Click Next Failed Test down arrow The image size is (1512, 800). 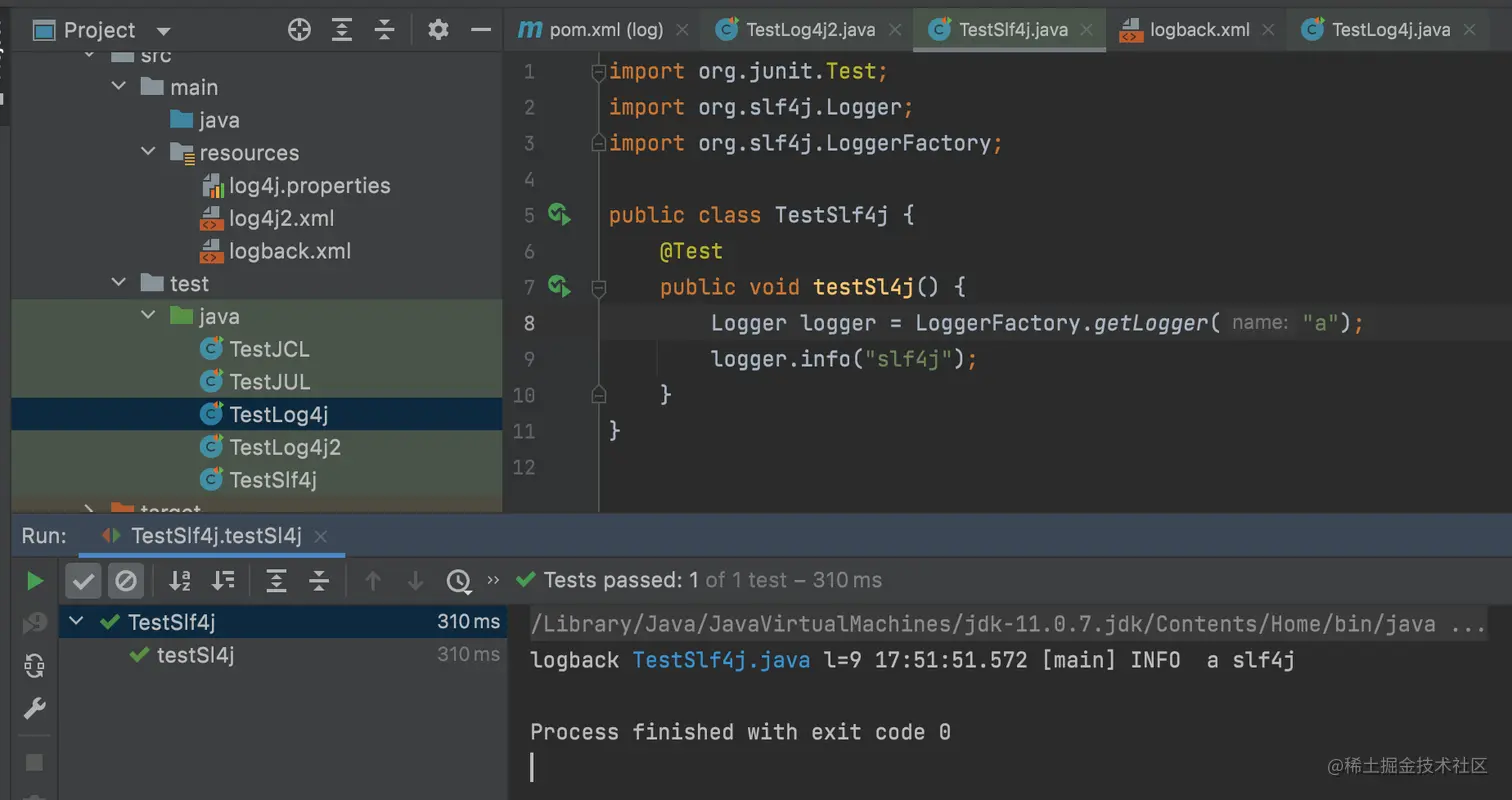click(x=416, y=580)
